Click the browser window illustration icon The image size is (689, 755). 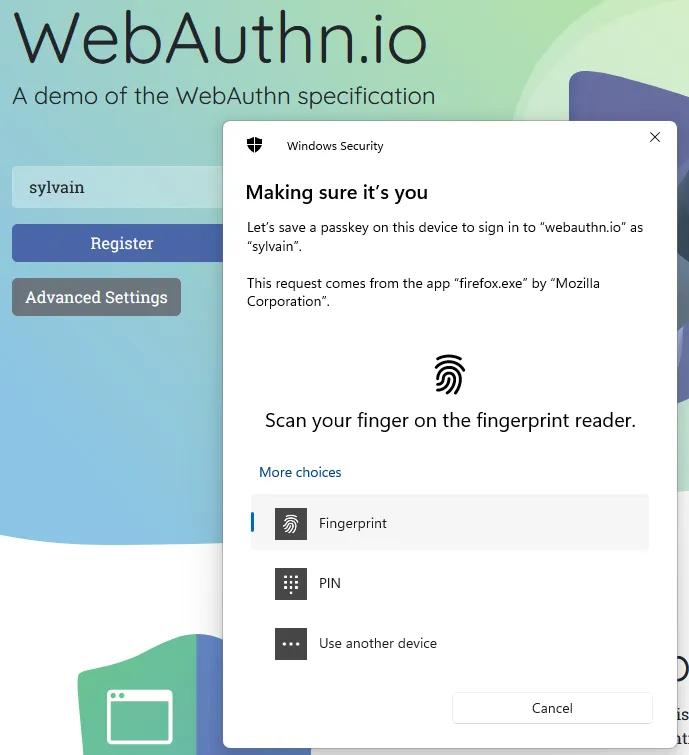click(x=140, y=716)
